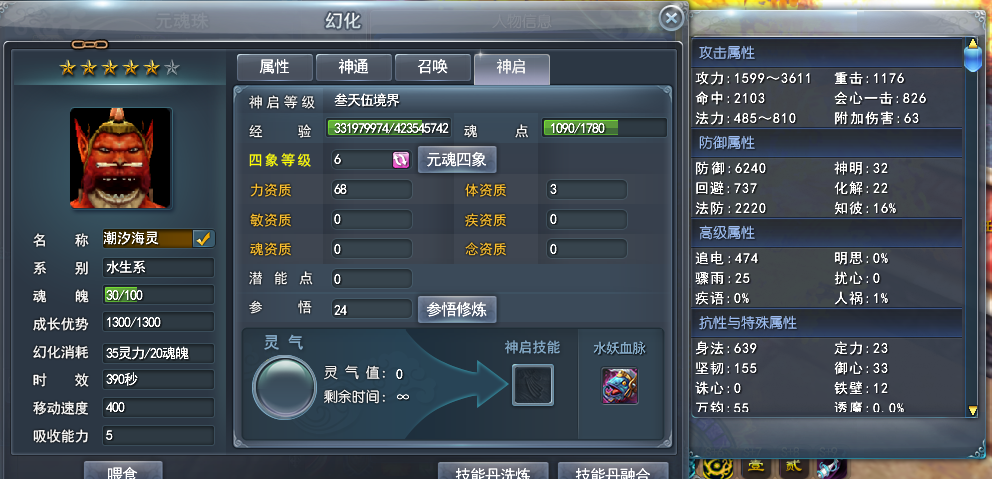The width and height of the screenshot is (992, 479).
Task: Toggle the checkmark next to 潮汐海灵
Action: click(x=204, y=239)
